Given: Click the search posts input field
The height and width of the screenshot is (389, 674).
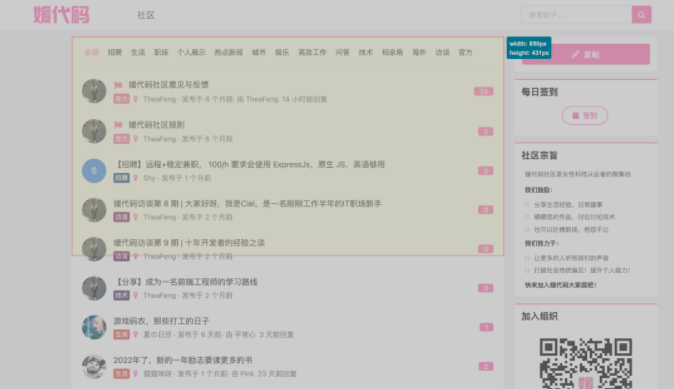Looking at the screenshot, I should (576, 15).
